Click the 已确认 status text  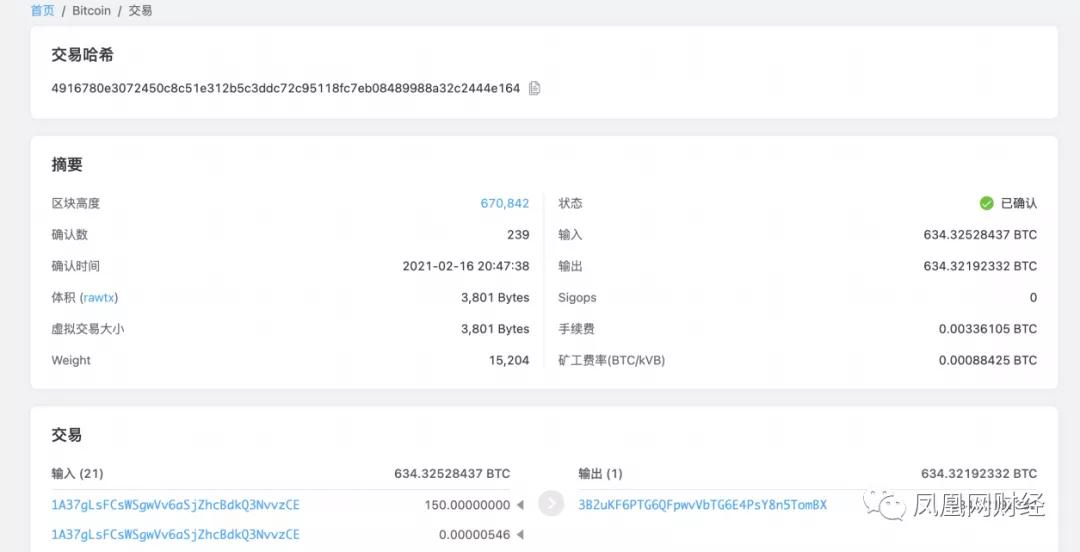1019,203
